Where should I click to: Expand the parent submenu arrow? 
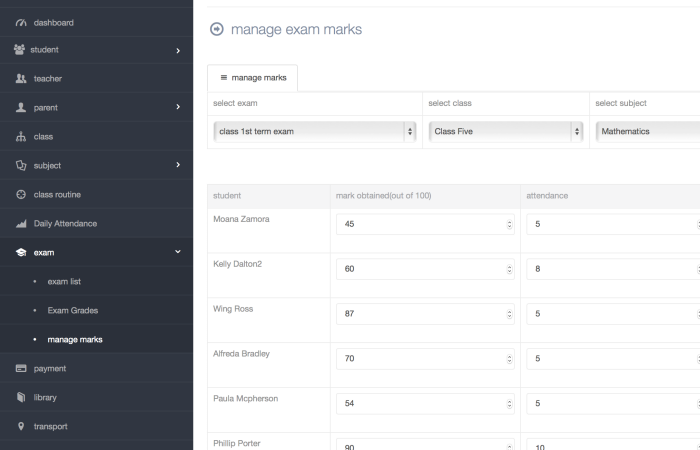pos(178,107)
